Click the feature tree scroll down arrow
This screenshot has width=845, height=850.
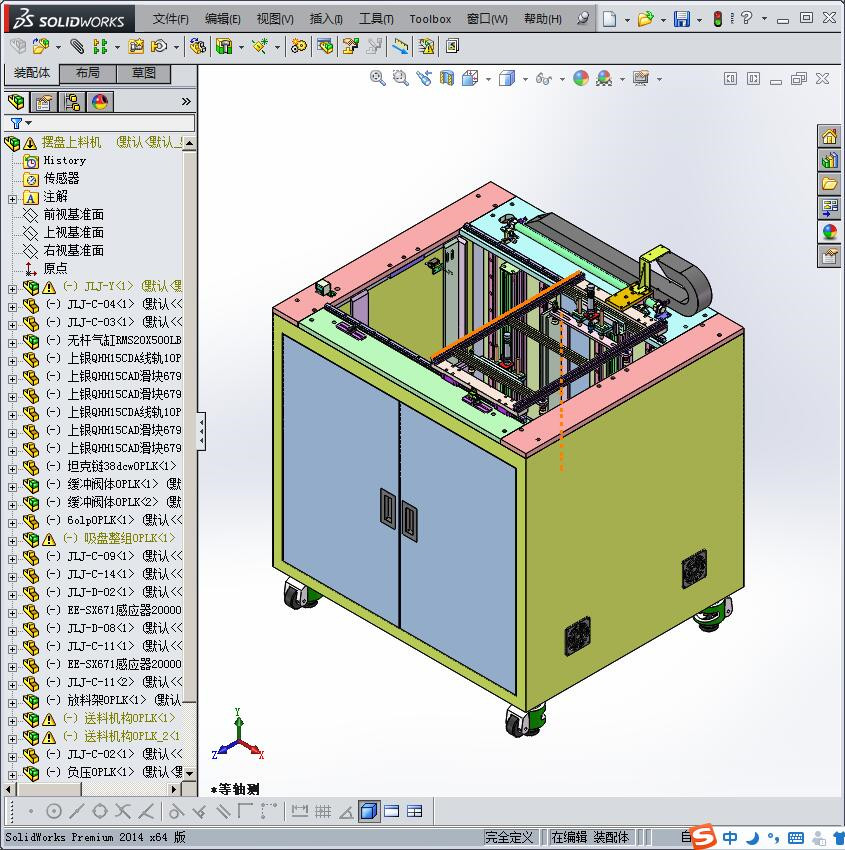[x=189, y=774]
